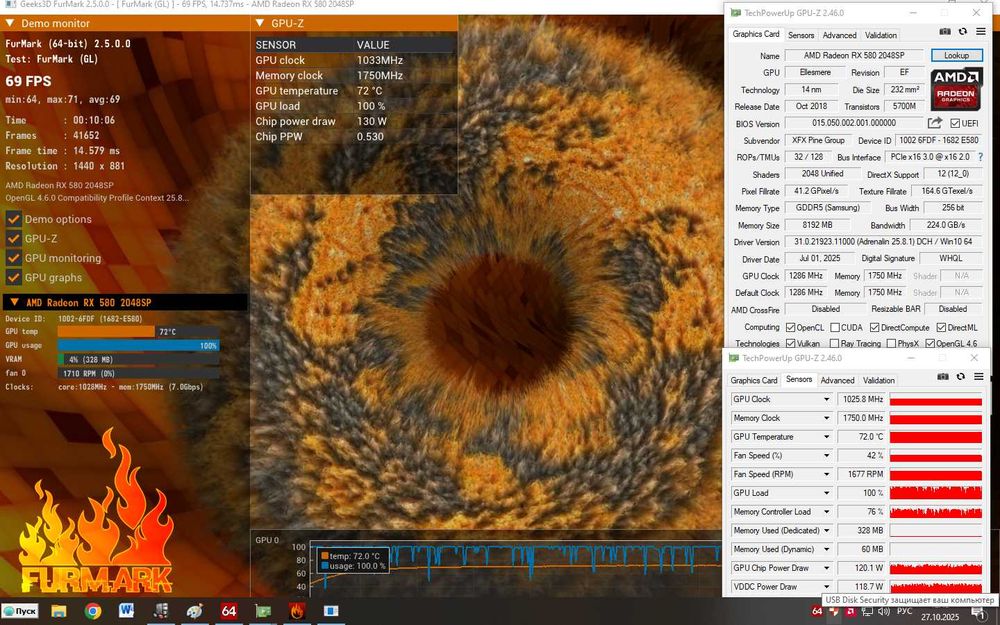The width and height of the screenshot is (1000, 625).
Task: Click the GPU Clock red sensor graph
Action: [936, 399]
